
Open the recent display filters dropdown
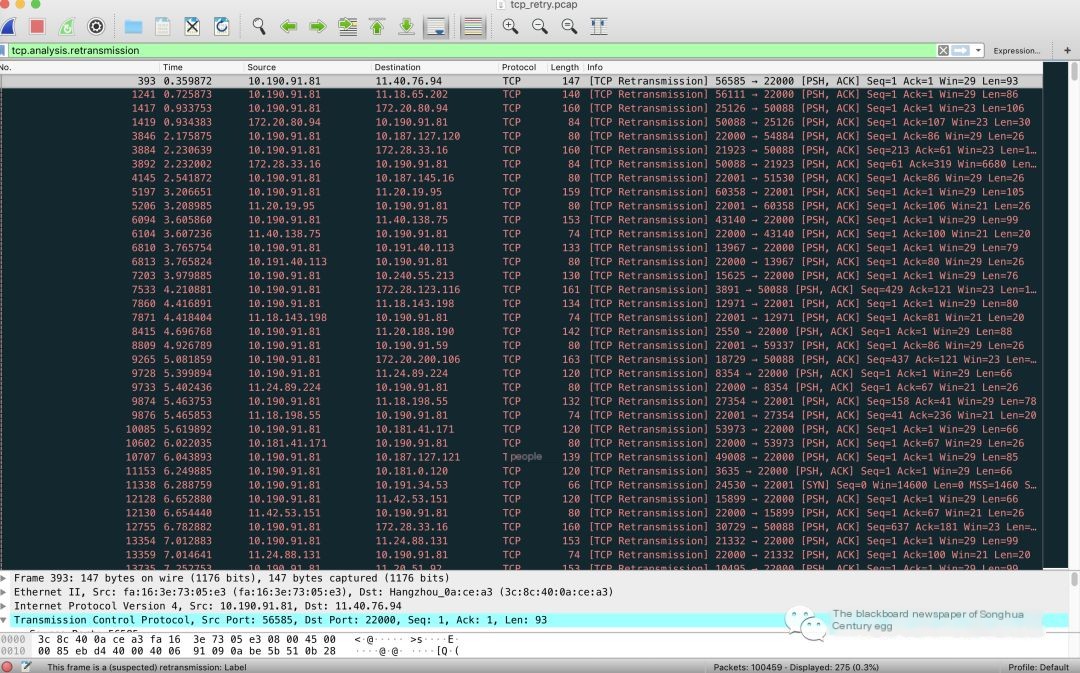click(977, 50)
